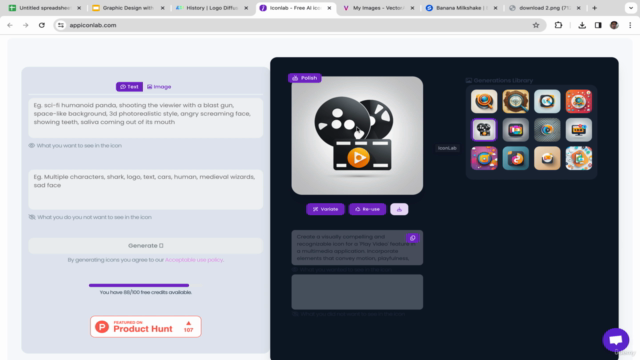The height and width of the screenshot is (360, 640).
Task: Open the Chrome profile avatar
Action: 614,25
